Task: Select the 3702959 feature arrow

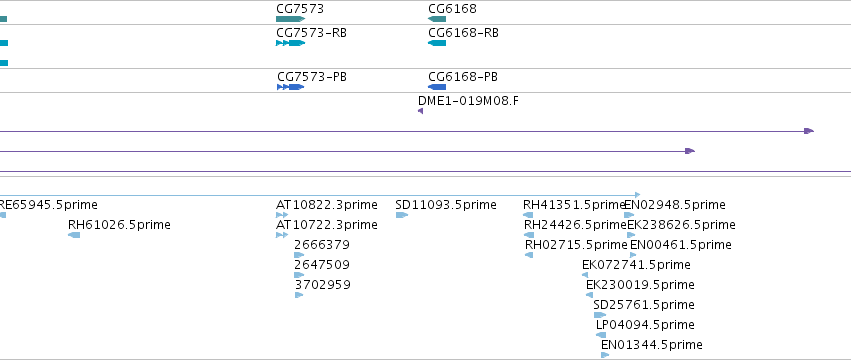Action: [299, 295]
